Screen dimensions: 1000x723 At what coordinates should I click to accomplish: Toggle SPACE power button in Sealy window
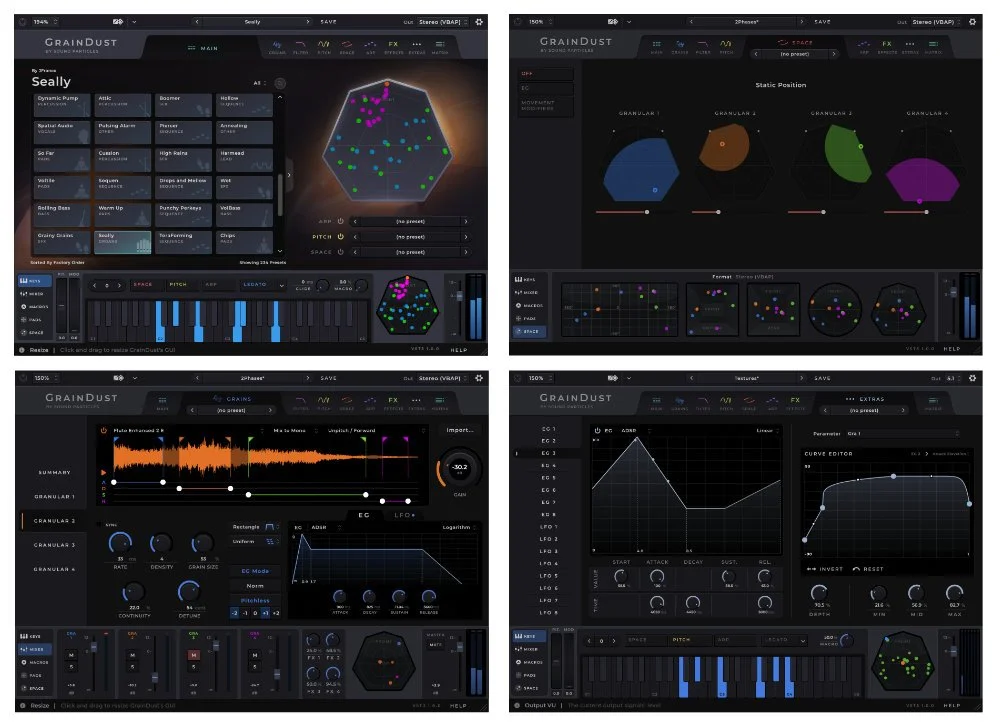(341, 252)
